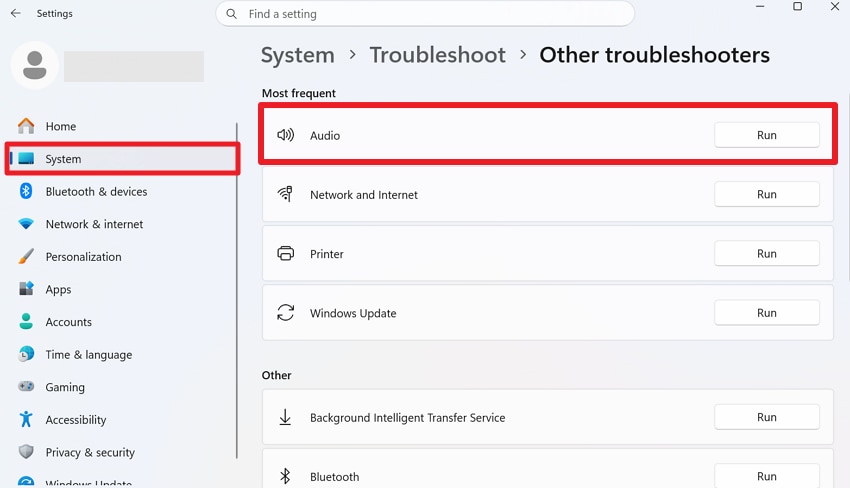Click the sidebar vertical scrollbar
The width and height of the screenshot is (850, 488).
237,291
